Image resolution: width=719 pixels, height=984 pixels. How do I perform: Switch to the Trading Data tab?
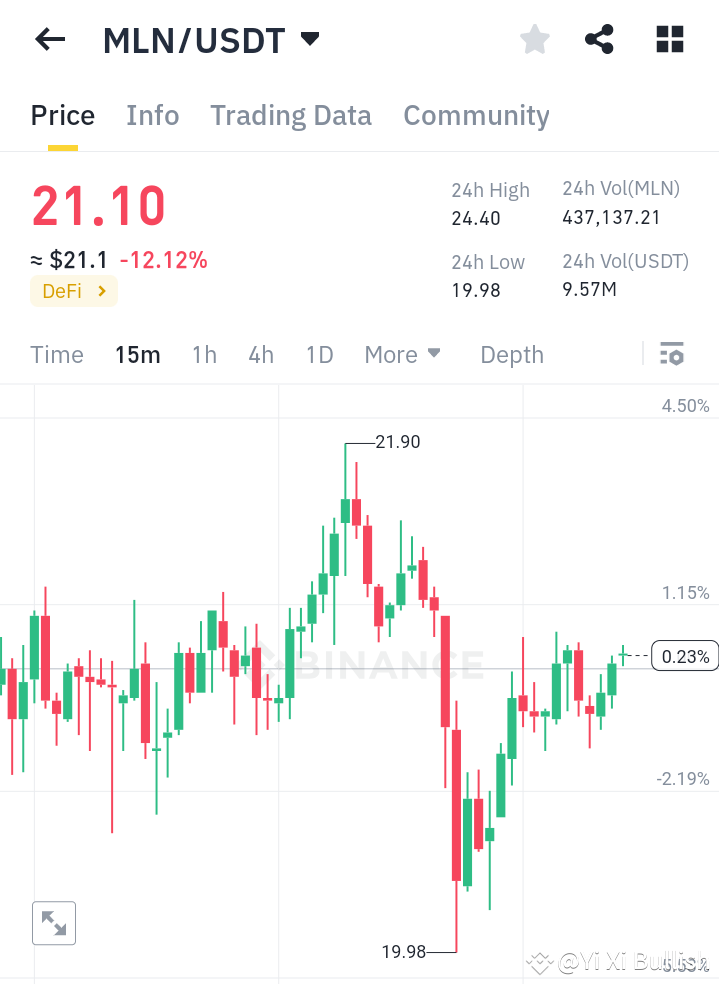click(290, 115)
